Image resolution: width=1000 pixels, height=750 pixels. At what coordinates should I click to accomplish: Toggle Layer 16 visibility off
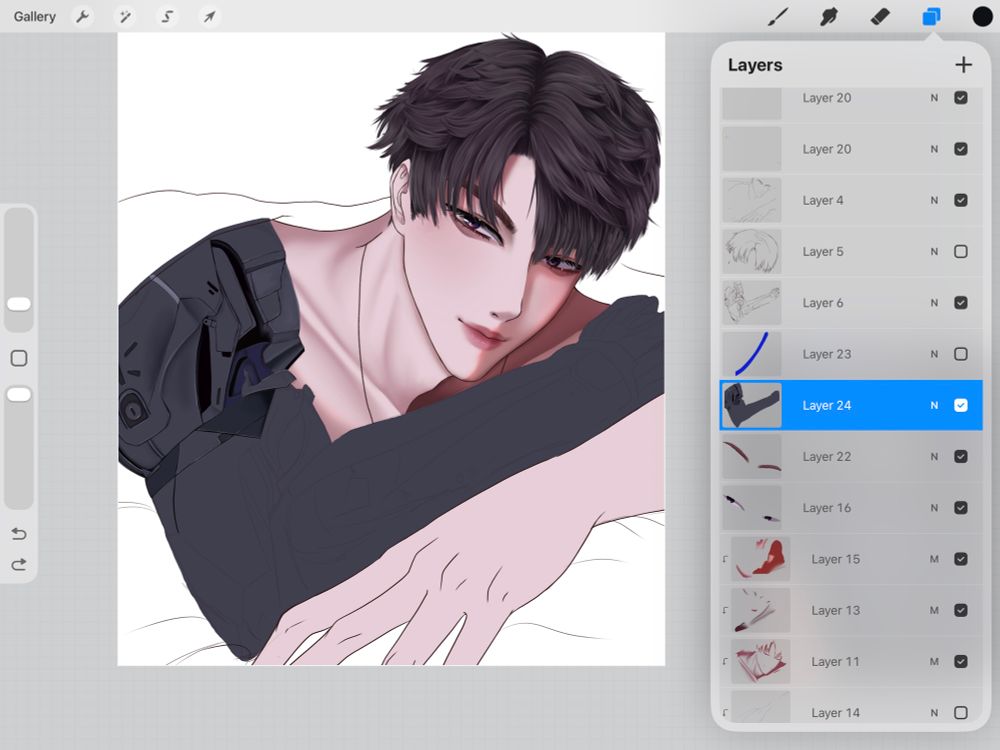pyautogui.click(x=961, y=508)
